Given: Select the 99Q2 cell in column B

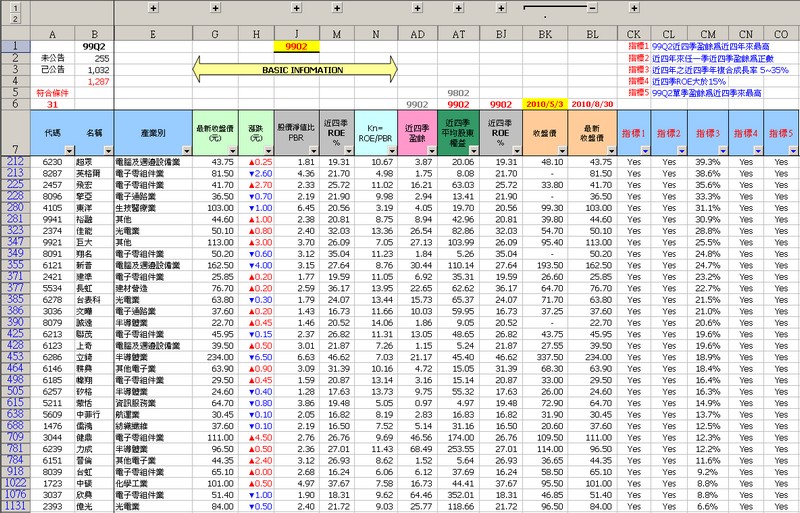Looking at the screenshot, I should [x=94, y=46].
